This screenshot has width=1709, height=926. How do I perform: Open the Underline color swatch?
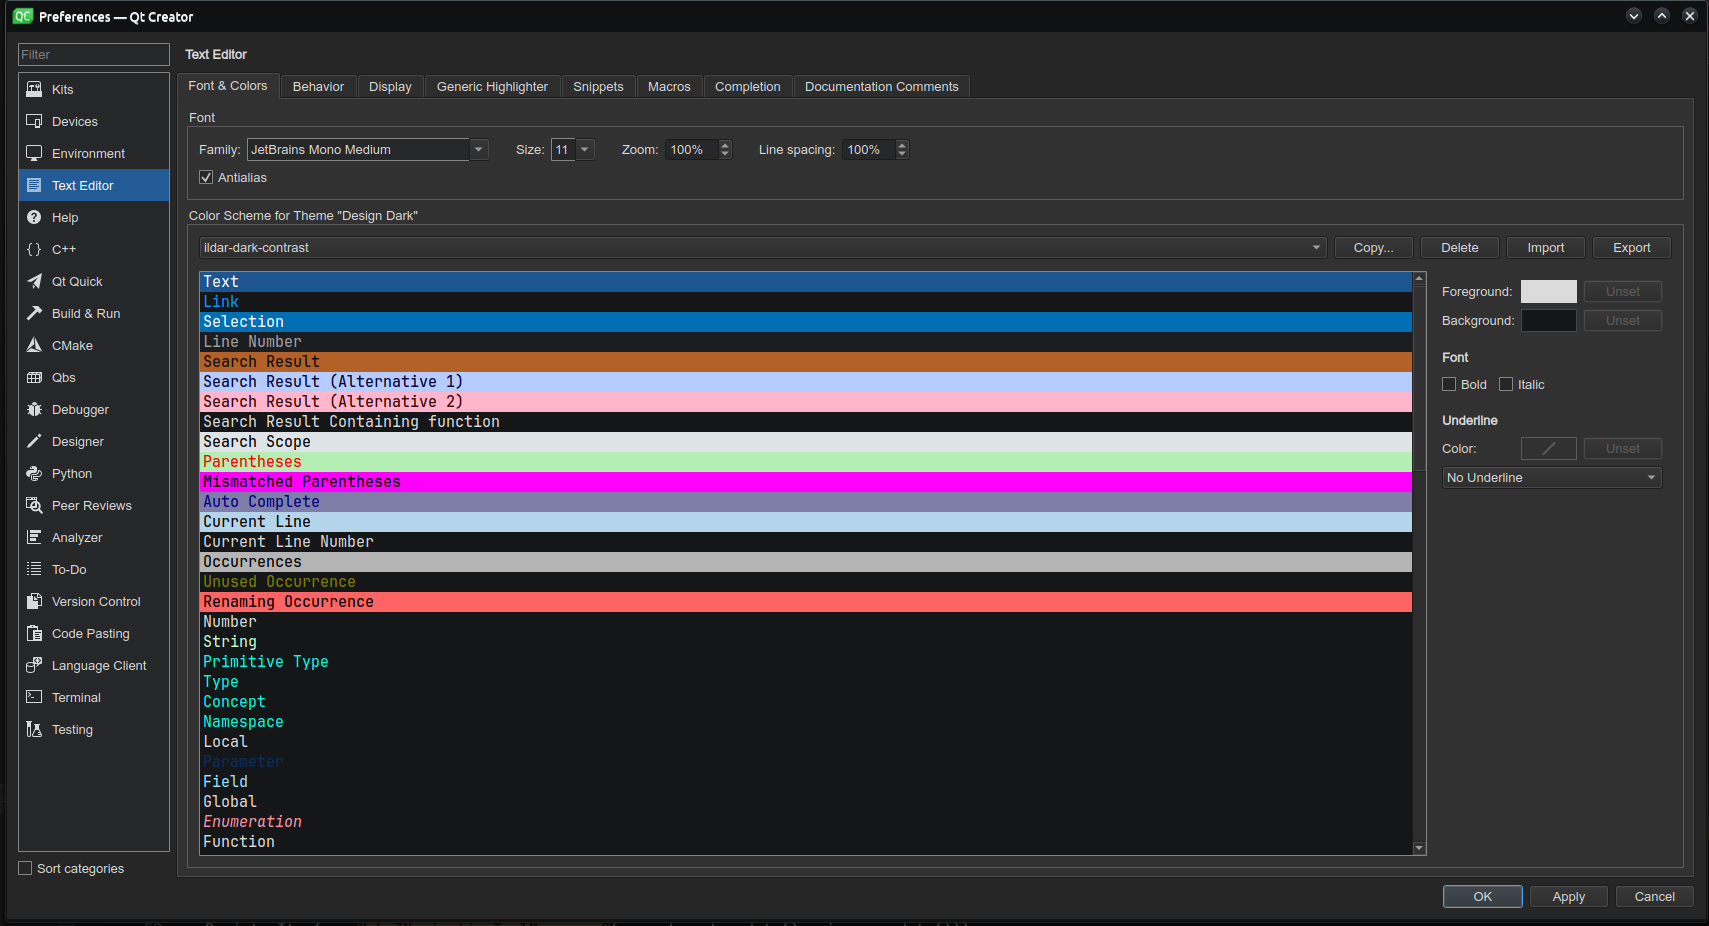tap(1548, 448)
